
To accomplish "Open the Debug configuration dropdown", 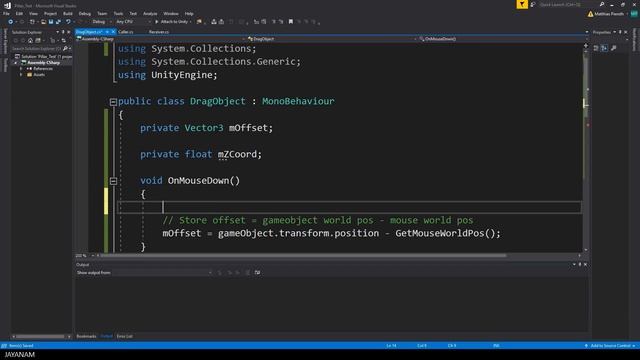I will click(x=101, y=22).
